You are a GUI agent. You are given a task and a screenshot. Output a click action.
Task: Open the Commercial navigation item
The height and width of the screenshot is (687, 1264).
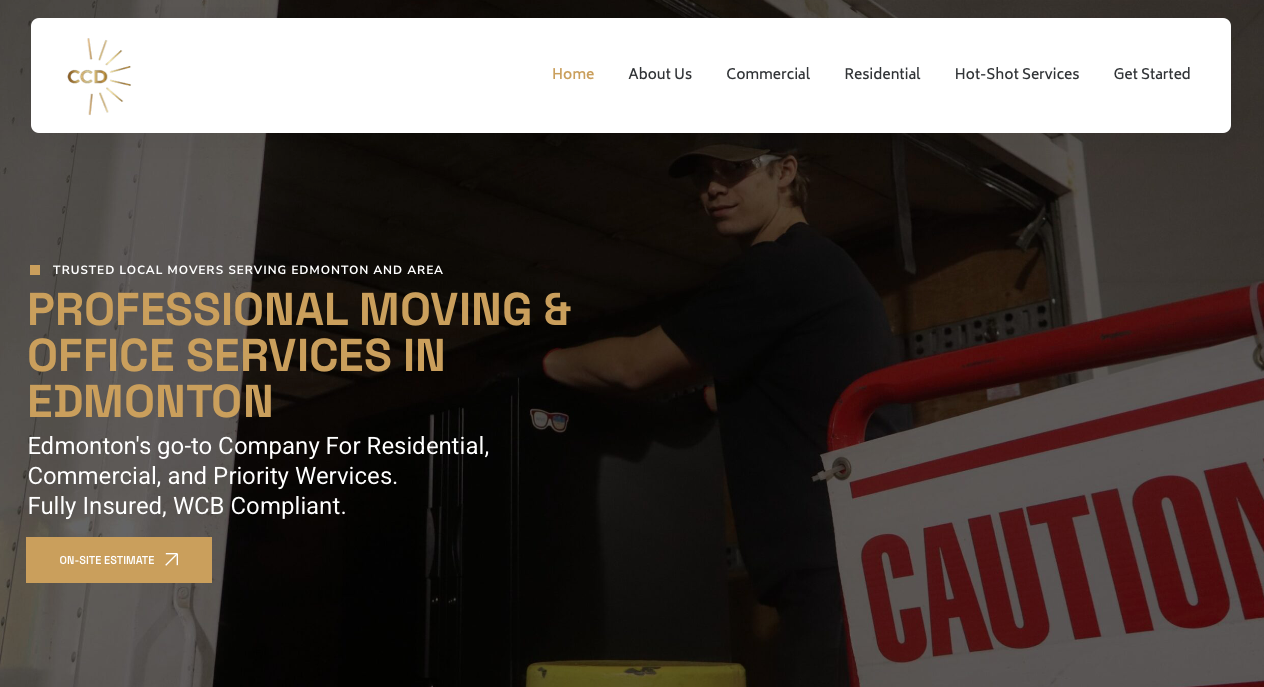[x=768, y=74]
